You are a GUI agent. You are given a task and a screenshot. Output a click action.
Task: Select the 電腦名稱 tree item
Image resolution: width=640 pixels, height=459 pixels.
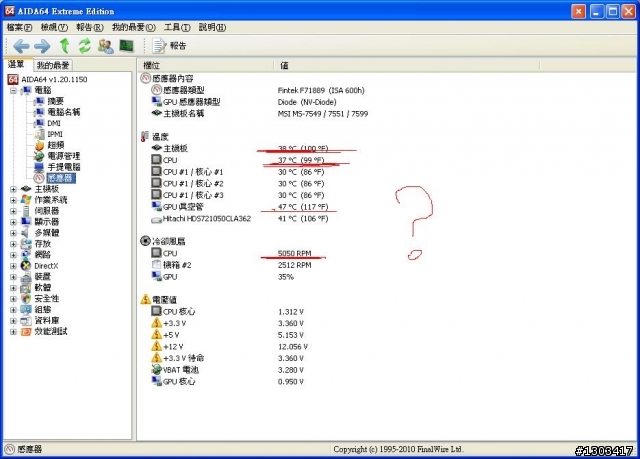64,112
